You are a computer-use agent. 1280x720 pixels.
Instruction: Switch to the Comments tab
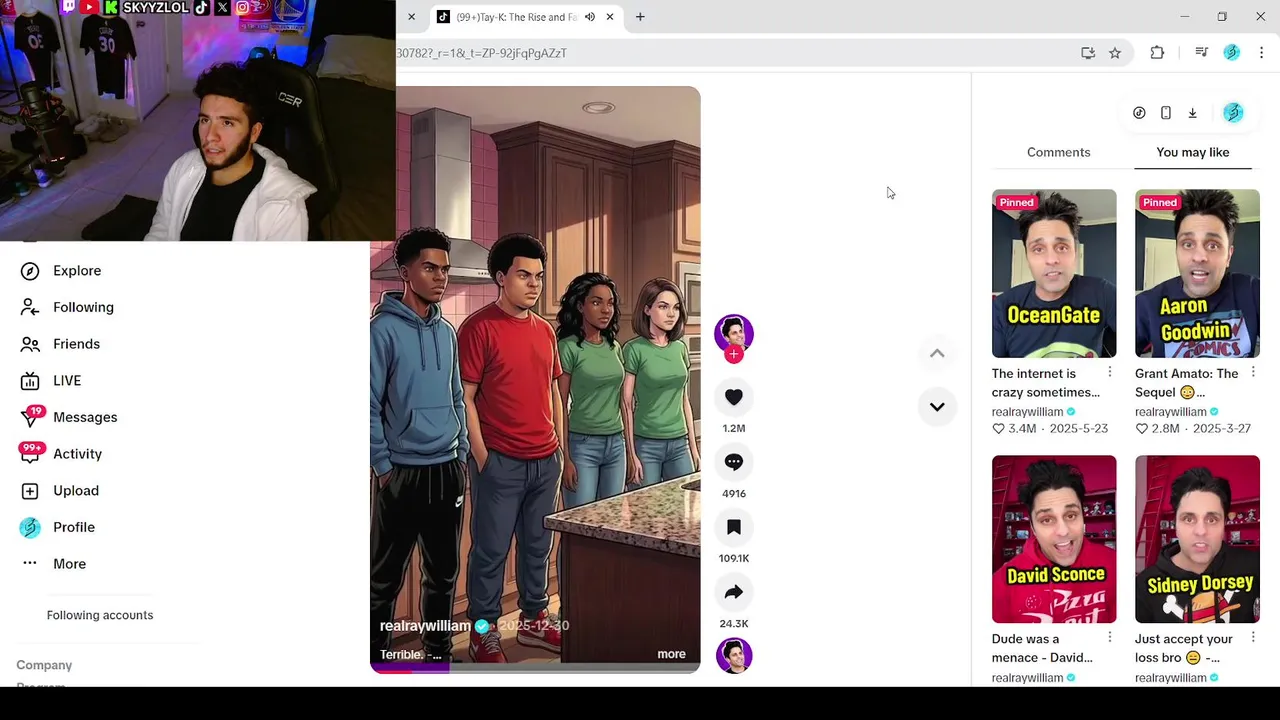(x=1058, y=152)
